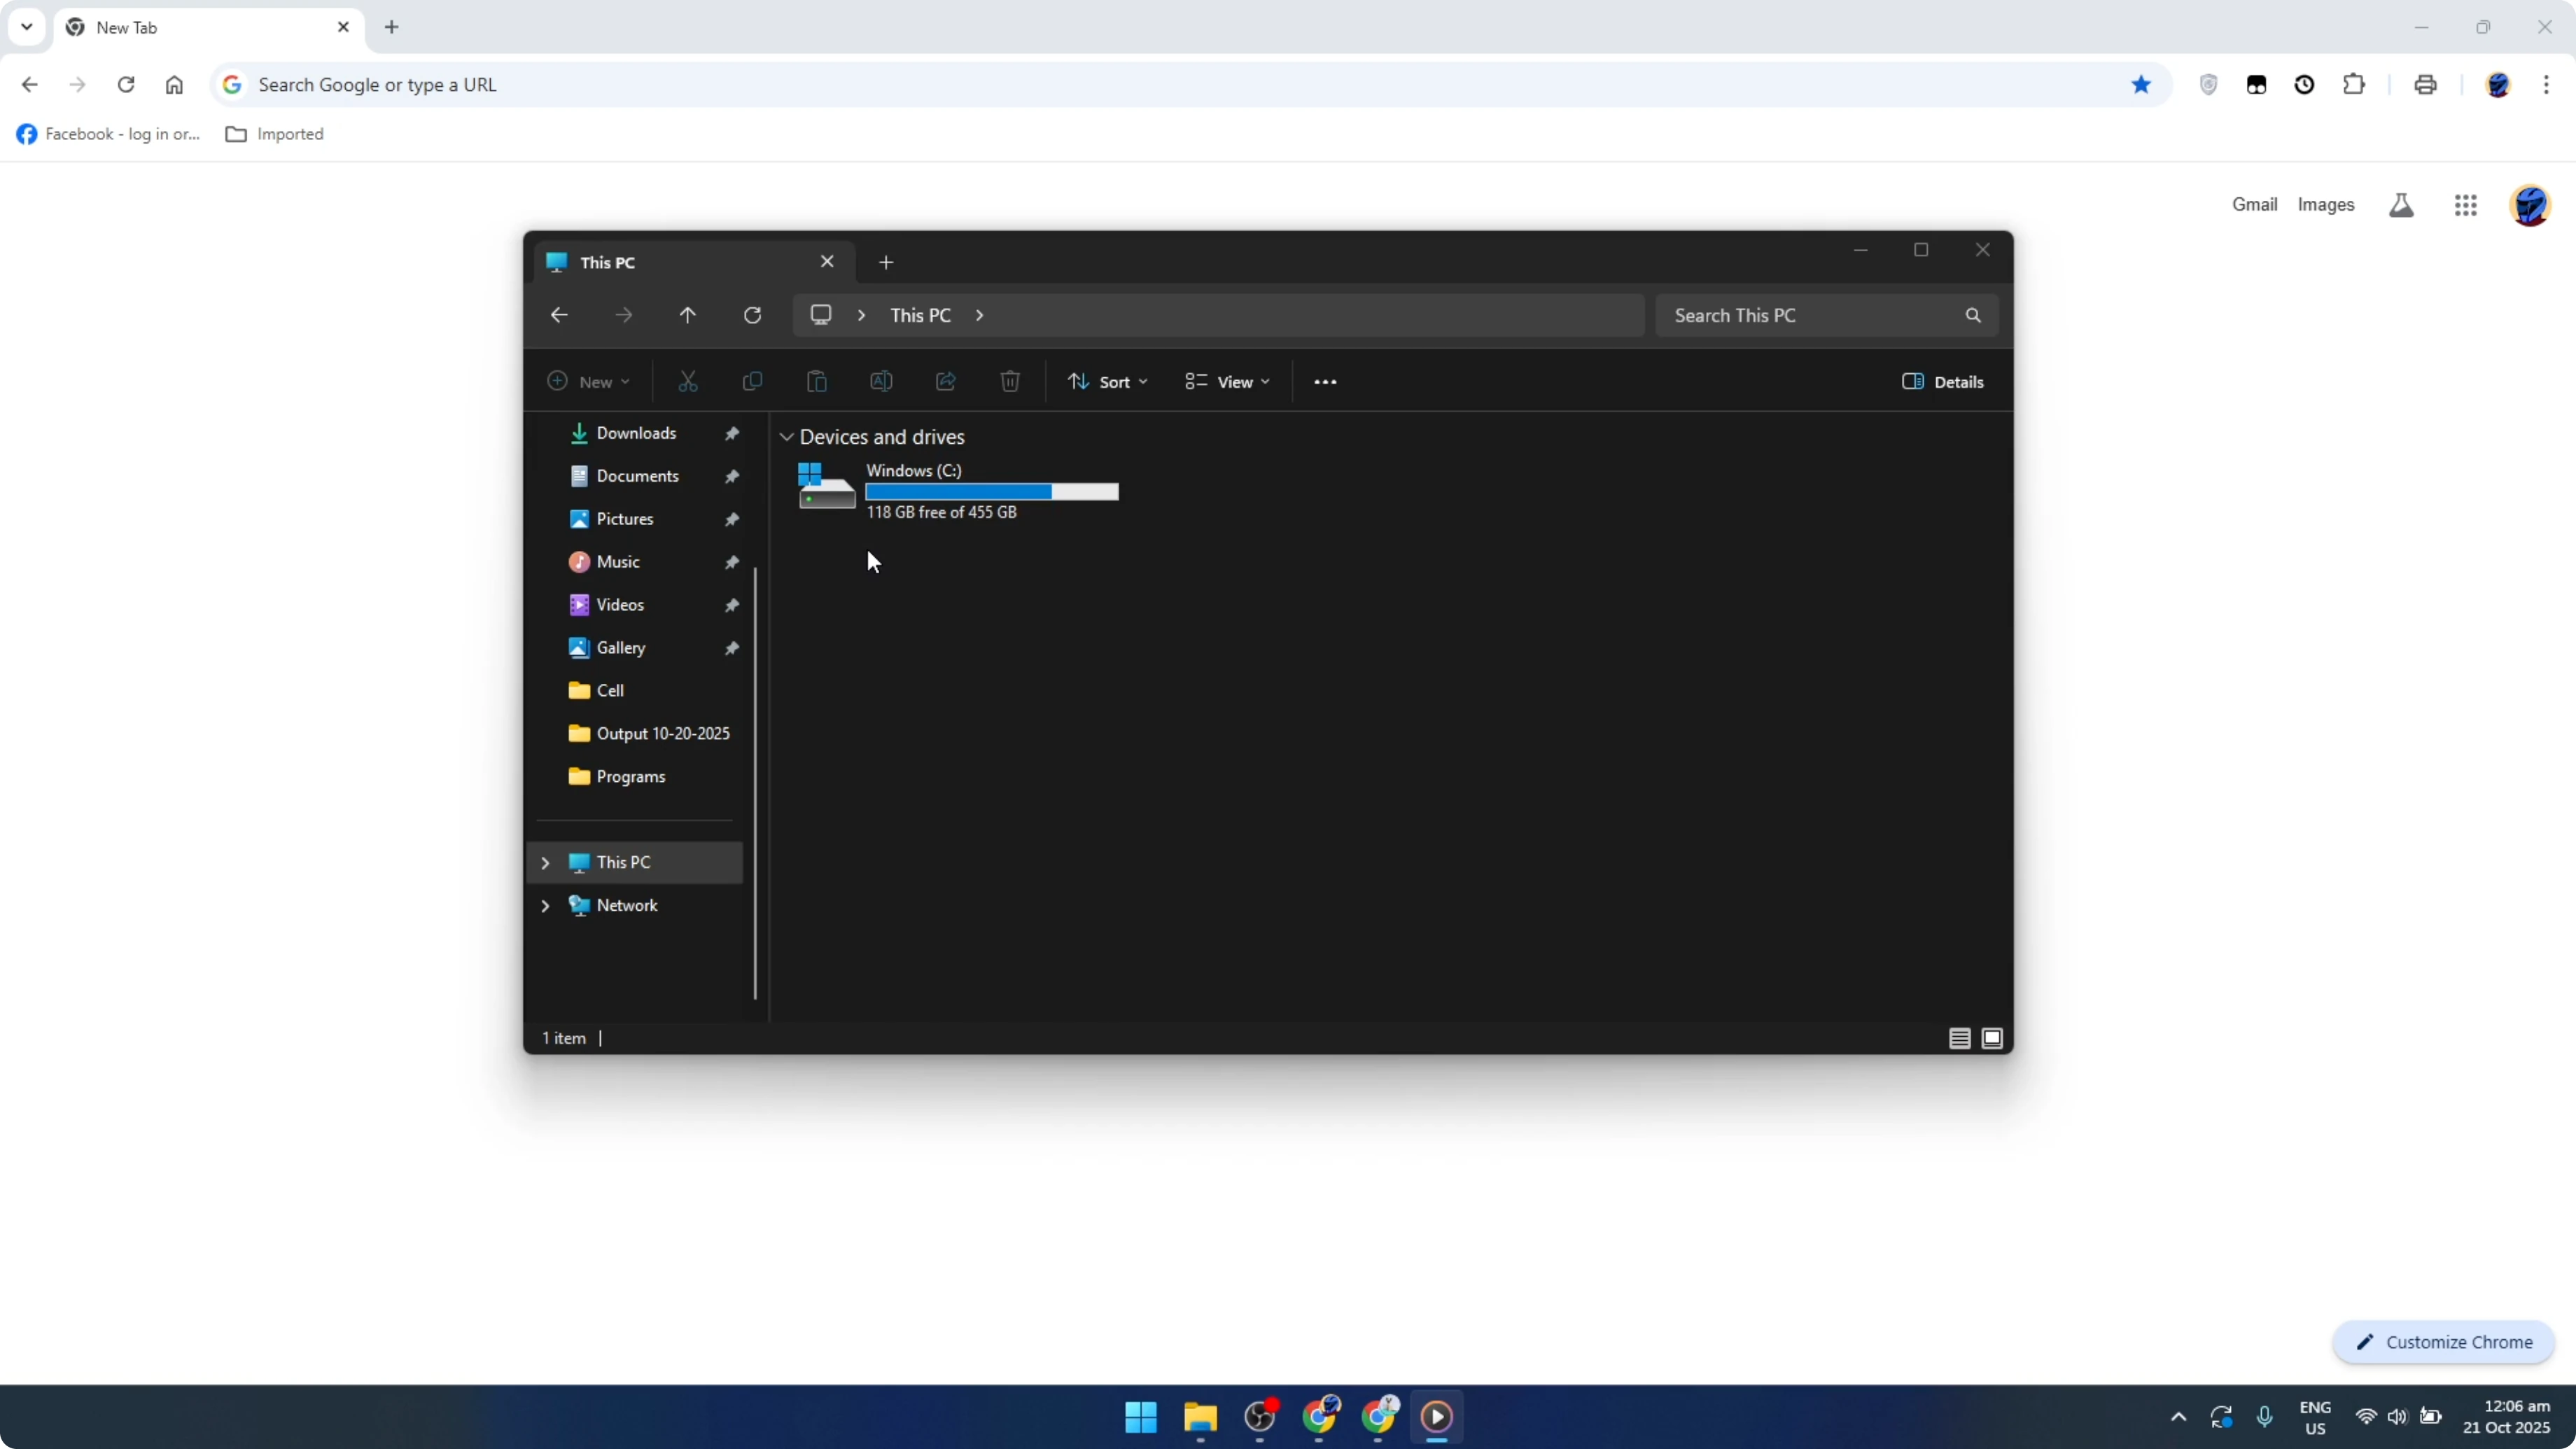Unpin Pictures via its pin icon
Viewport: 2576px width, 1449px height.
732,519
